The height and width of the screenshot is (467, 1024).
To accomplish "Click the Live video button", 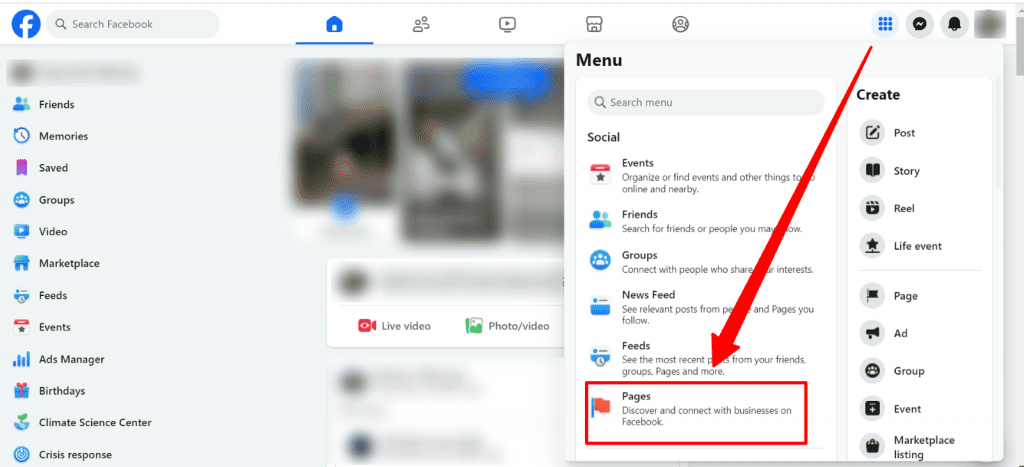I will point(394,325).
